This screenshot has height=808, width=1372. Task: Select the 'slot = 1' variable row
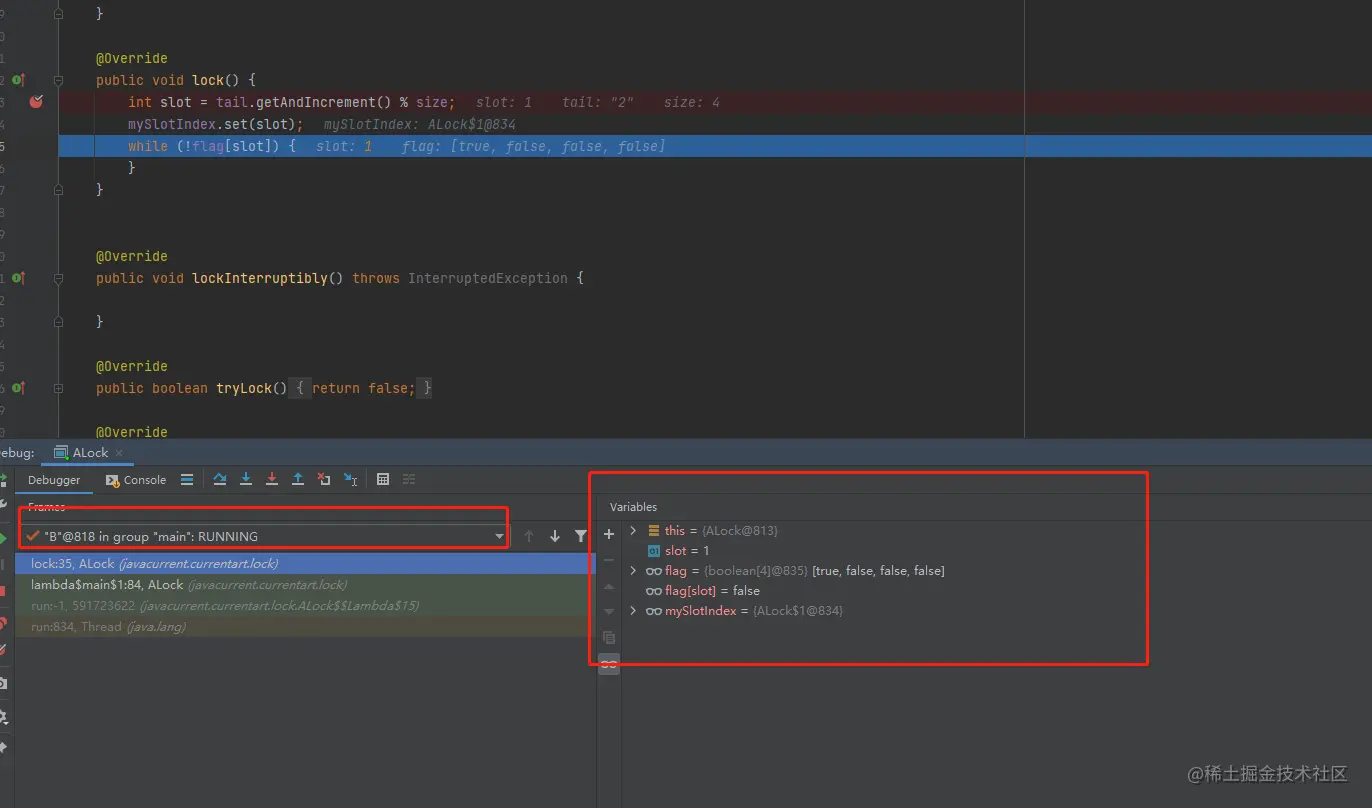coord(678,551)
